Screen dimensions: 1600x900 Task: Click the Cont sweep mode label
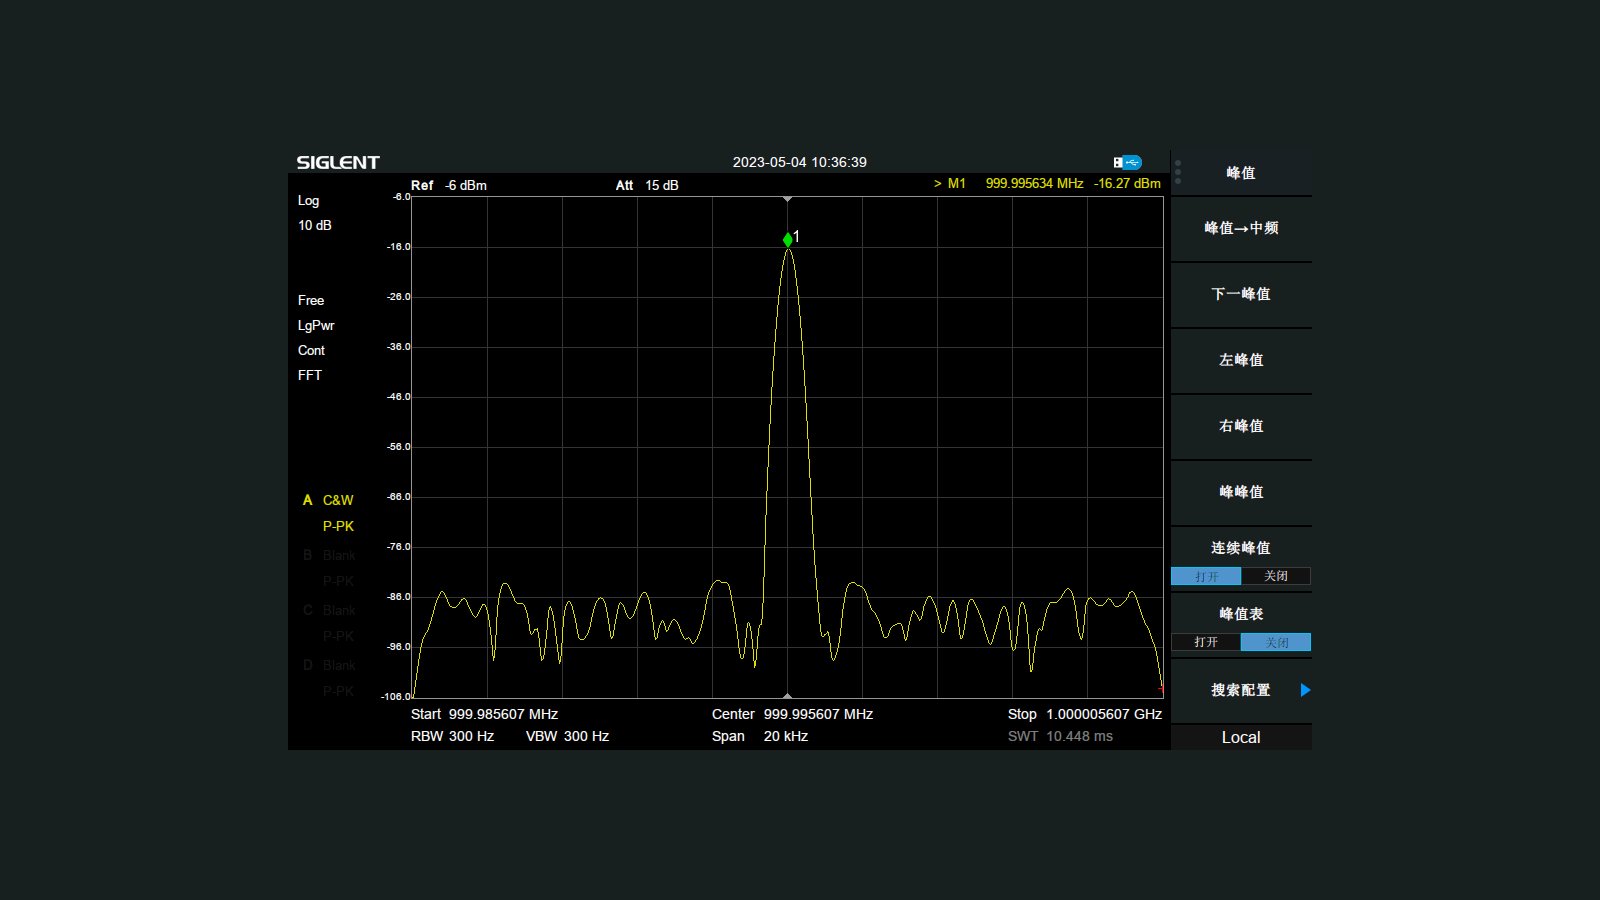(311, 350)
